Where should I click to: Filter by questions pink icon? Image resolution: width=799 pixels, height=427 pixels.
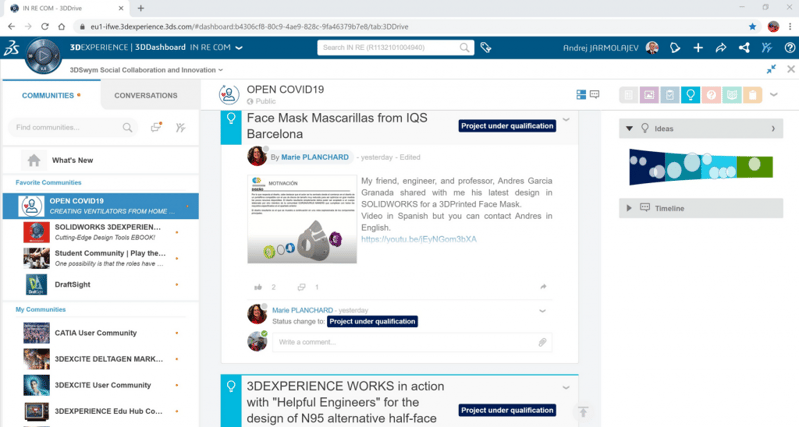(x=711, y=95)
